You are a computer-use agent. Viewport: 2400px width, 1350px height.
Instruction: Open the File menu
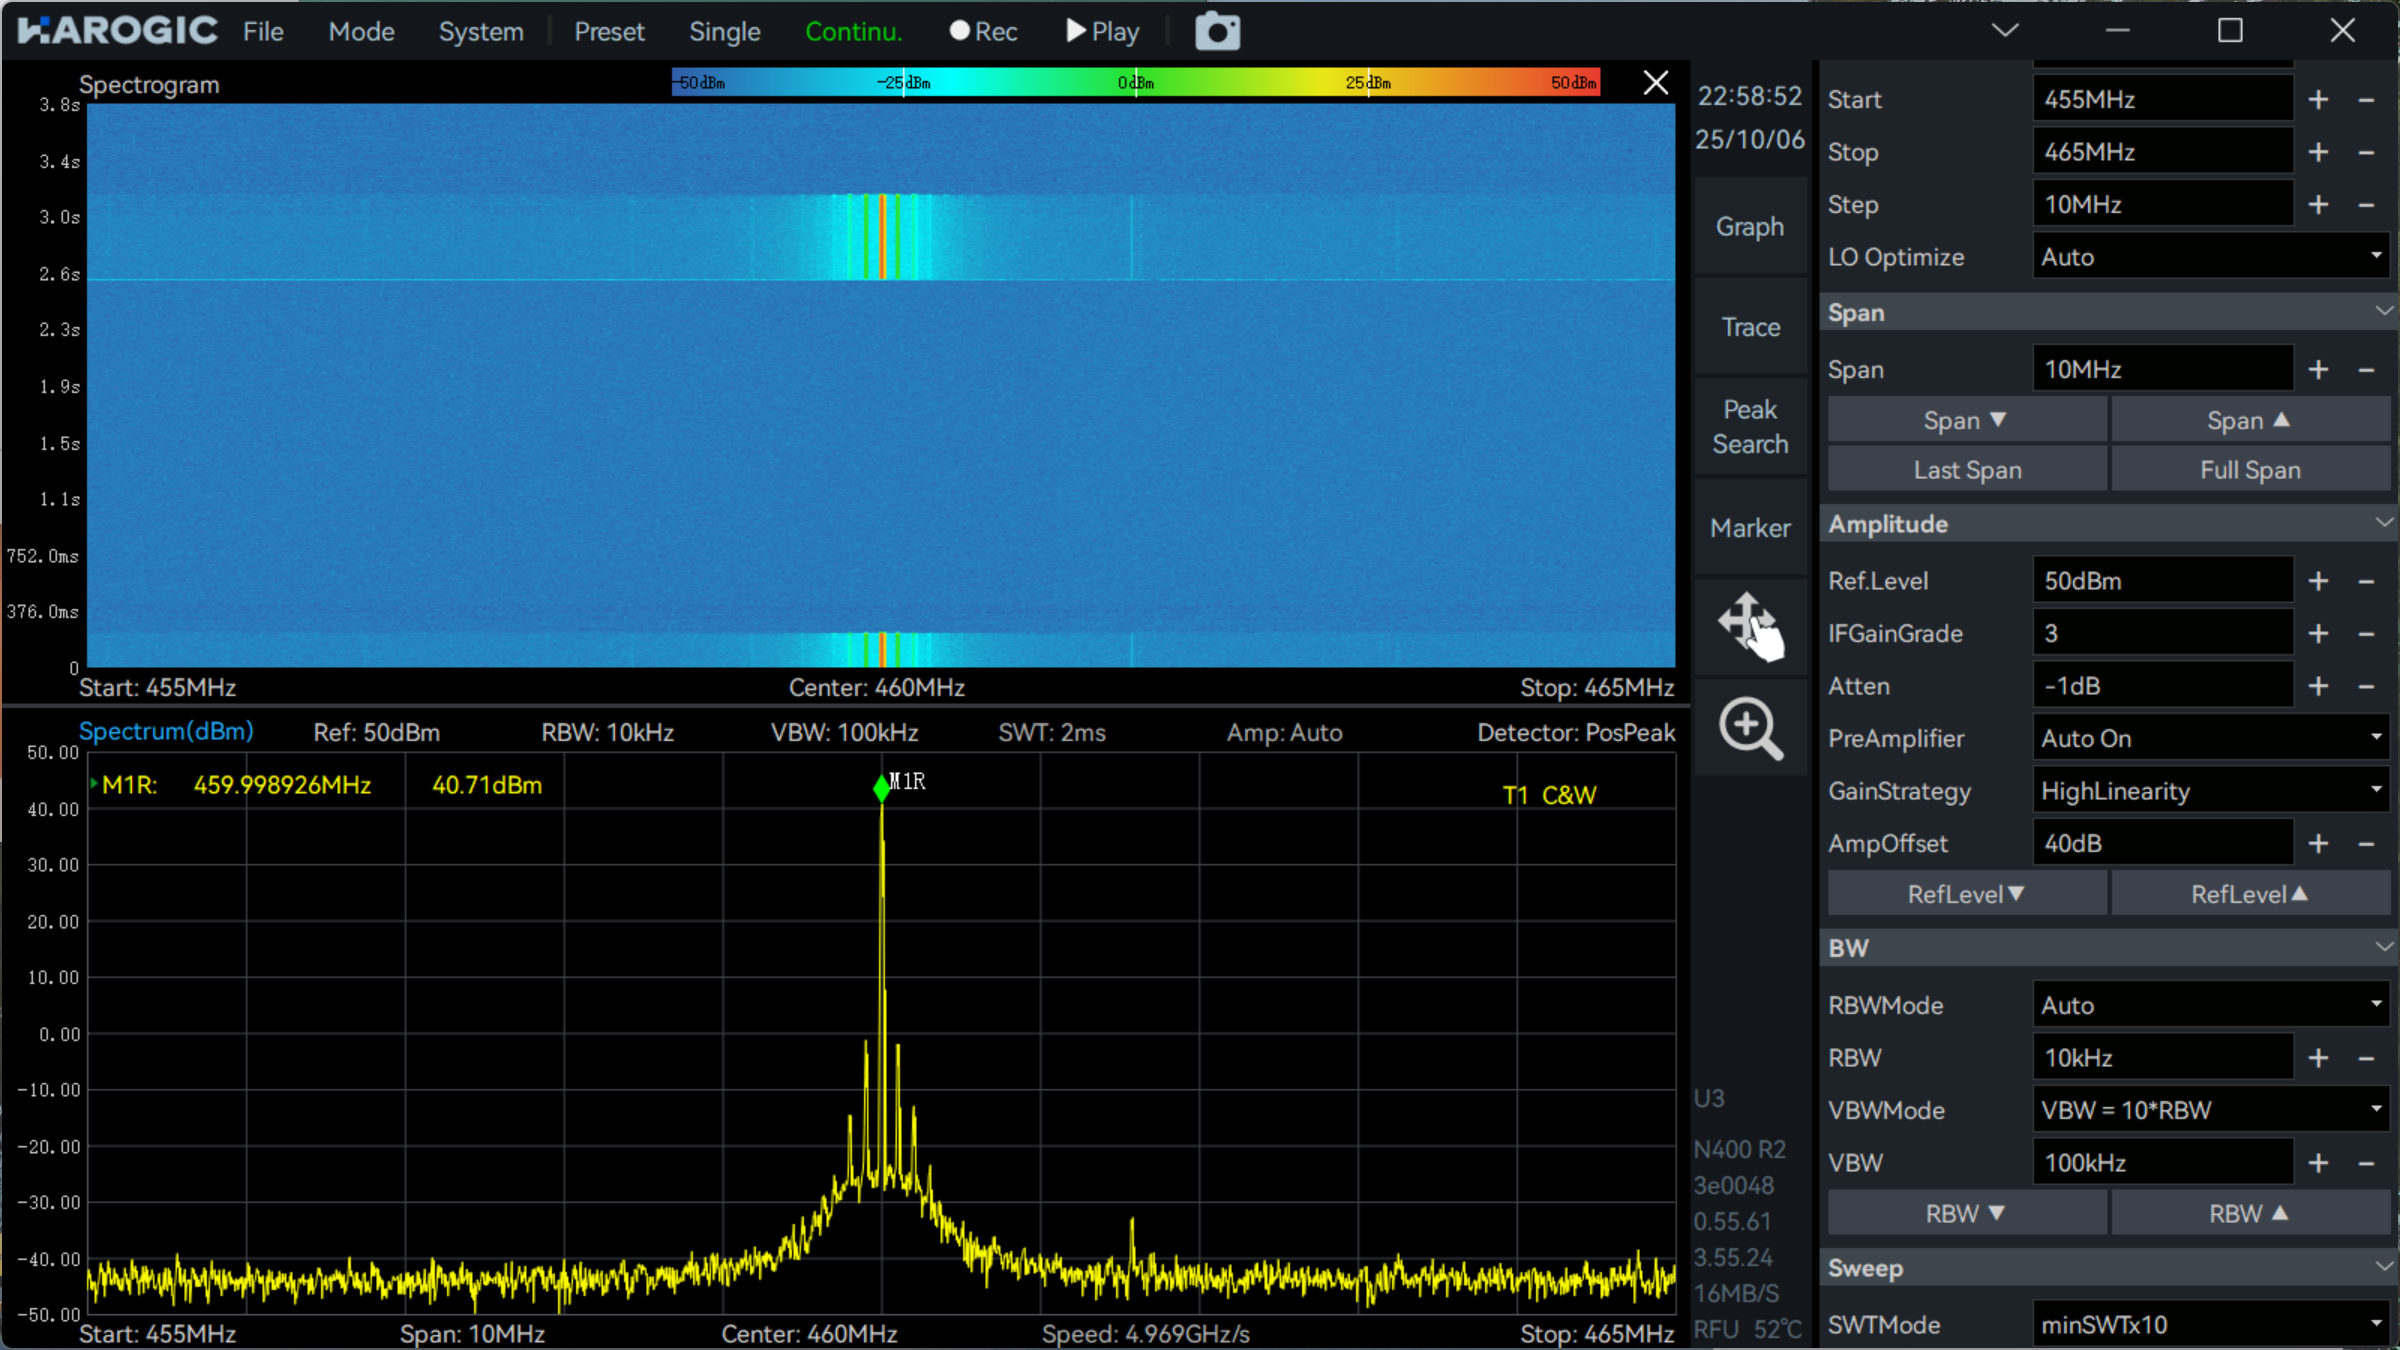[x=263, y=32]
